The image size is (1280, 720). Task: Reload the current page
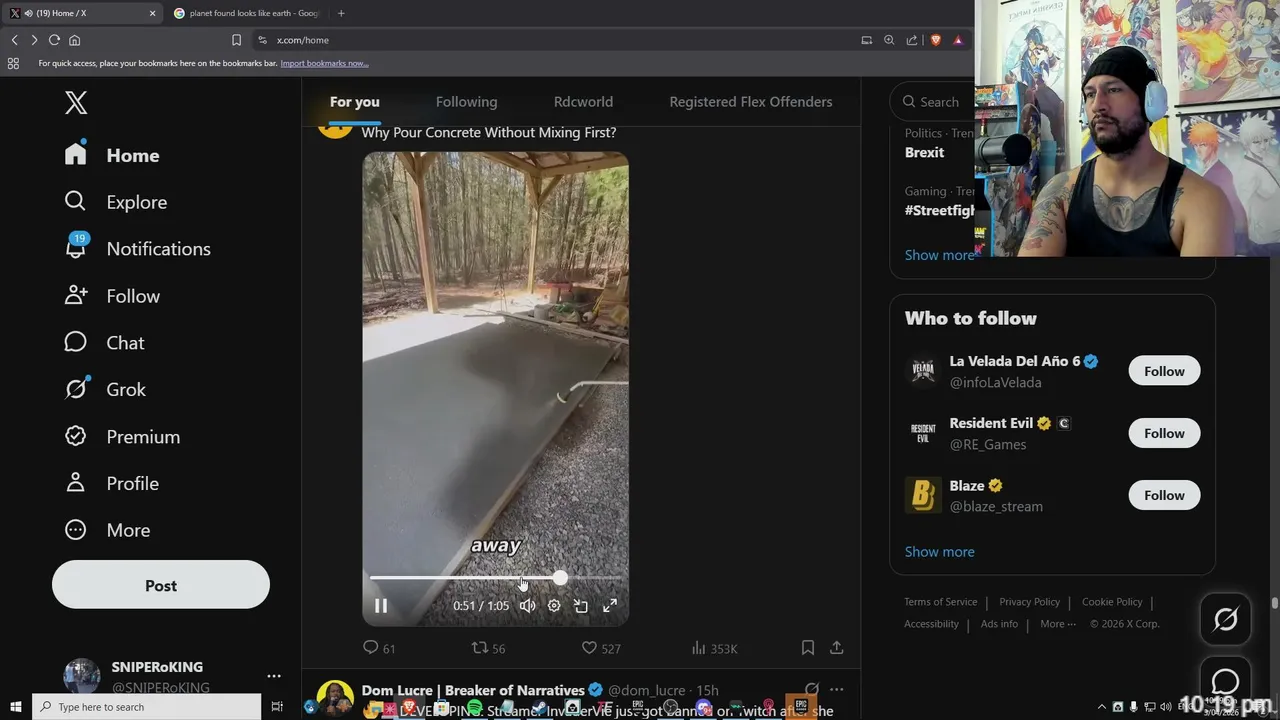coord(54,40)
